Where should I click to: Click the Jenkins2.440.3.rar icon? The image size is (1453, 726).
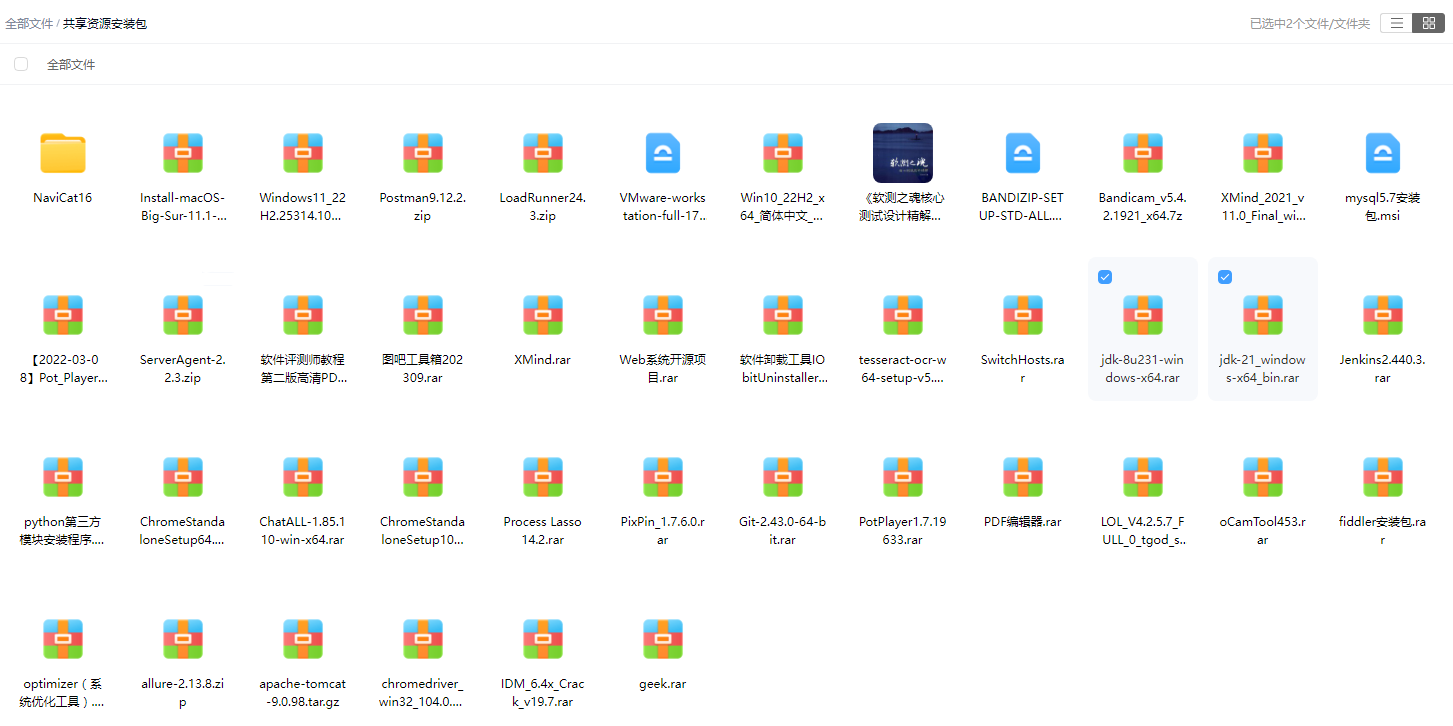pos(1382,315)
